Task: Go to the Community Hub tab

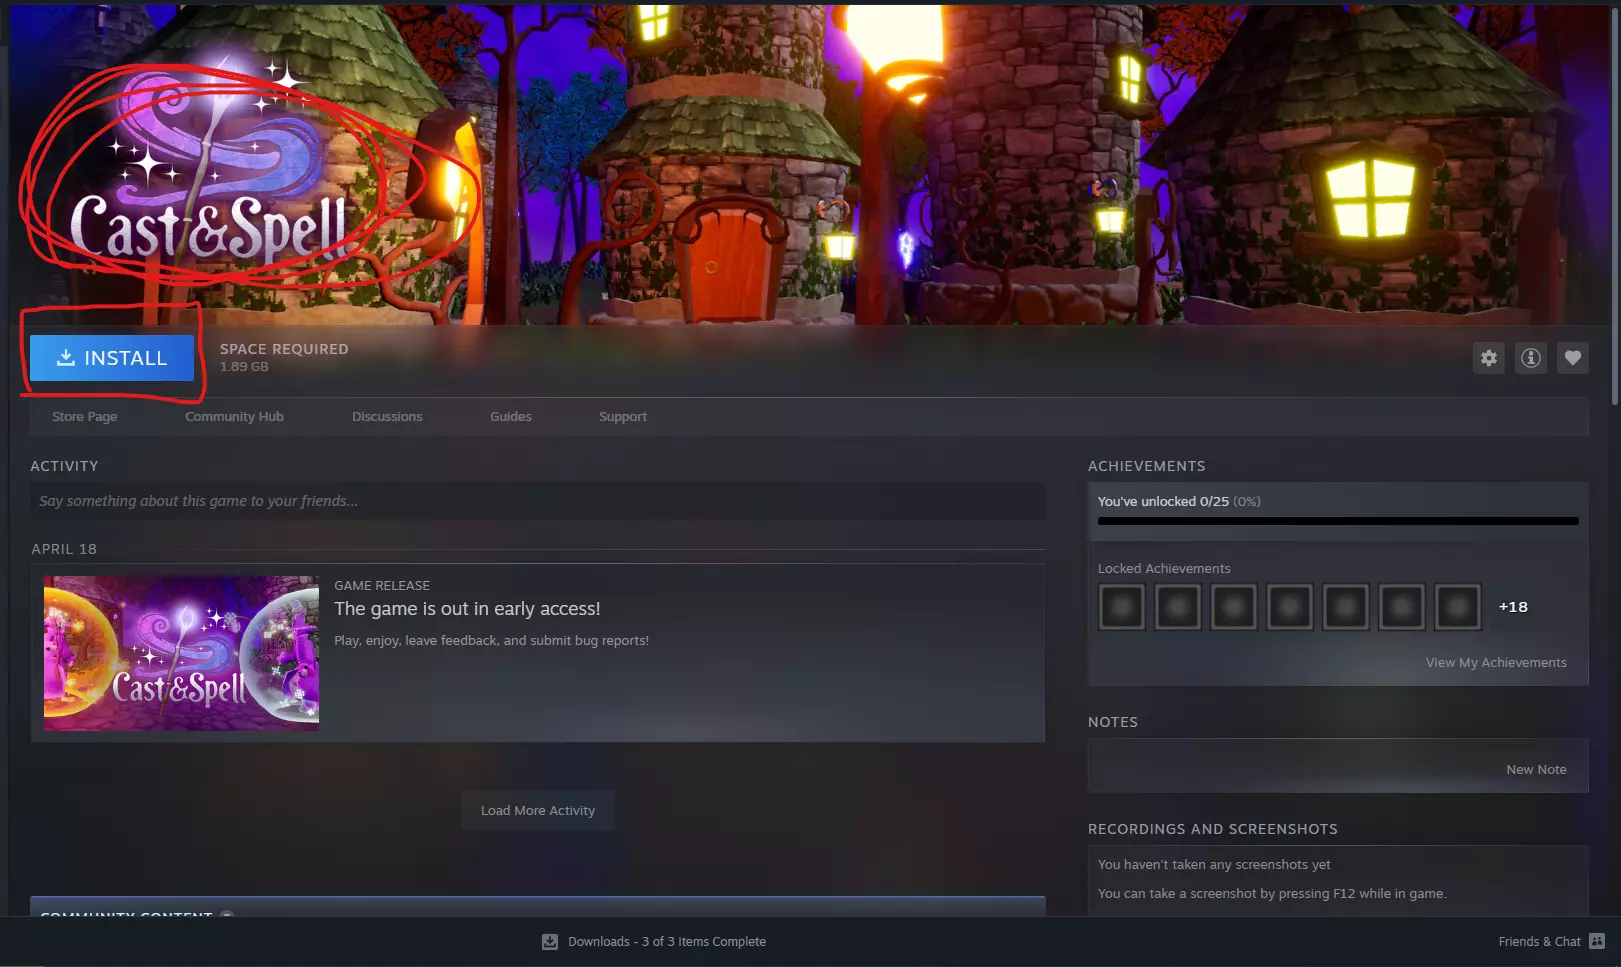Action: tap(234, 417)
